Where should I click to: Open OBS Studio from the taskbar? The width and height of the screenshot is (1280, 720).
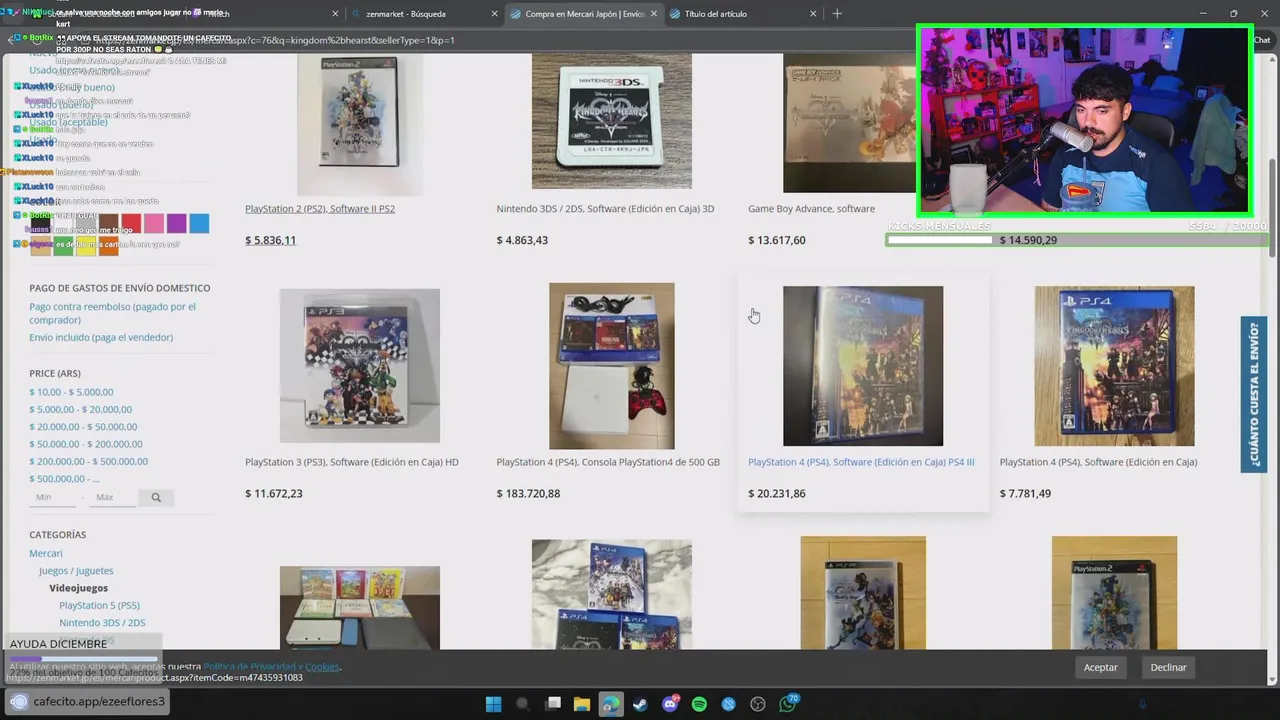click(759, 704)
